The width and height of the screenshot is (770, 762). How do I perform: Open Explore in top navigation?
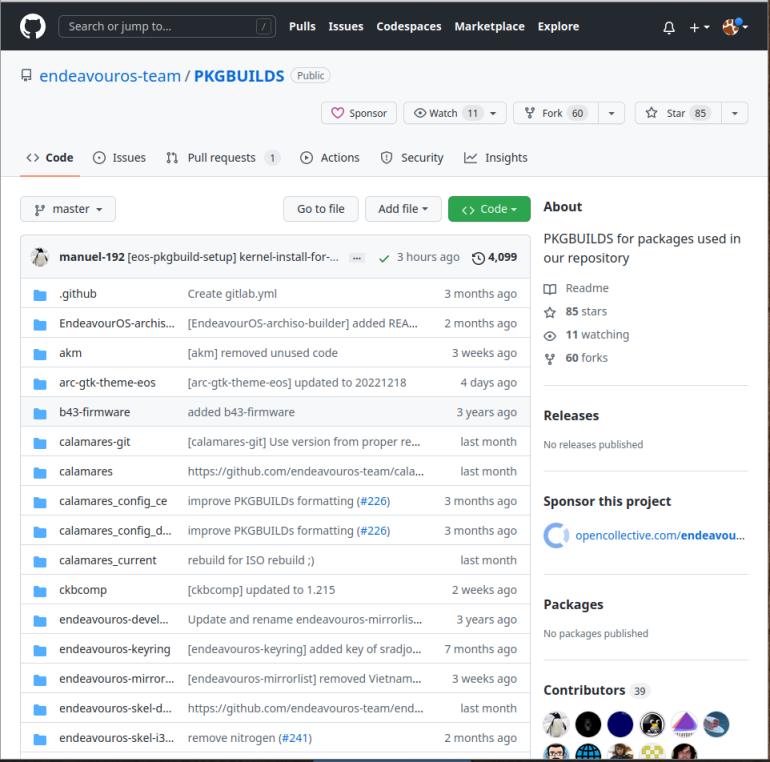coord(558,27)
